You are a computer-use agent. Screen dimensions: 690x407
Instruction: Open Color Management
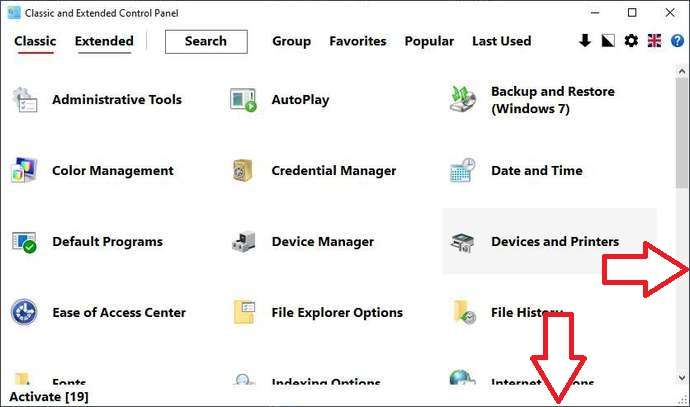[112, 171]
